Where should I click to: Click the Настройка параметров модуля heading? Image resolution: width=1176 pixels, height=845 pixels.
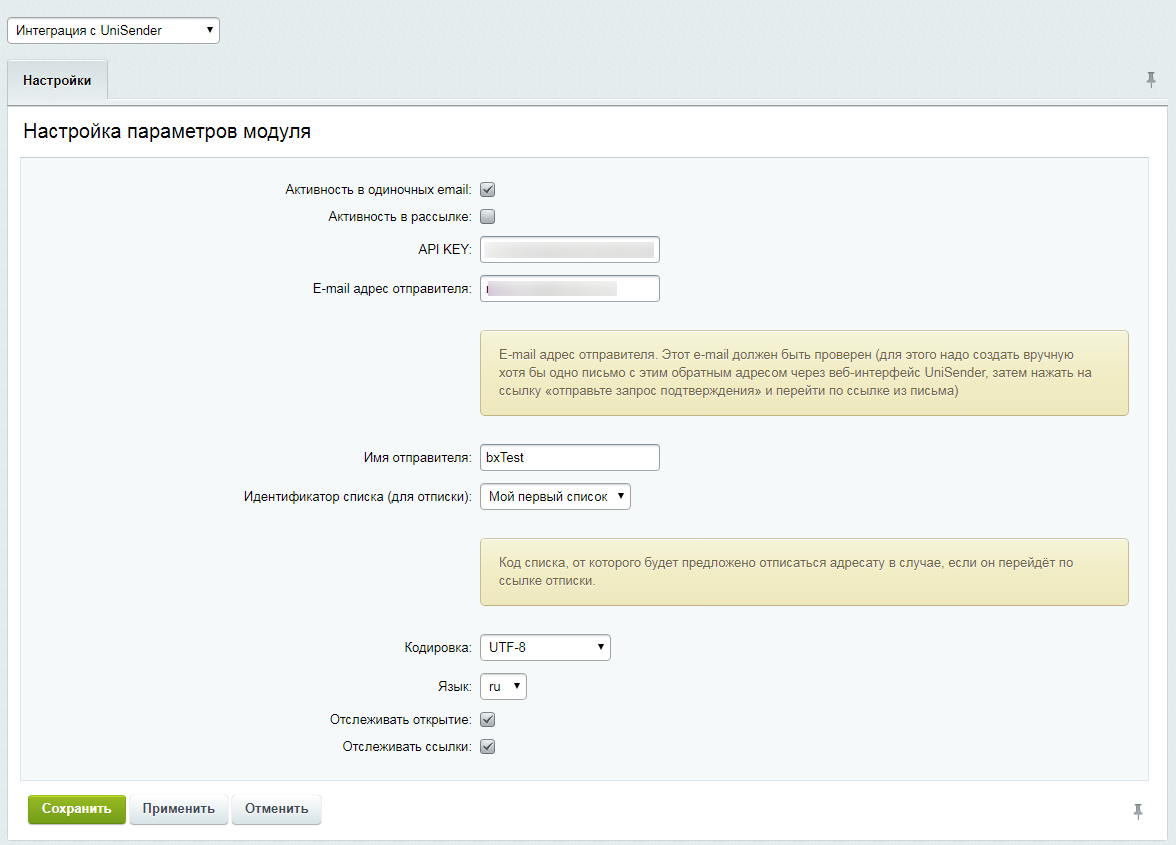point(167,132)
